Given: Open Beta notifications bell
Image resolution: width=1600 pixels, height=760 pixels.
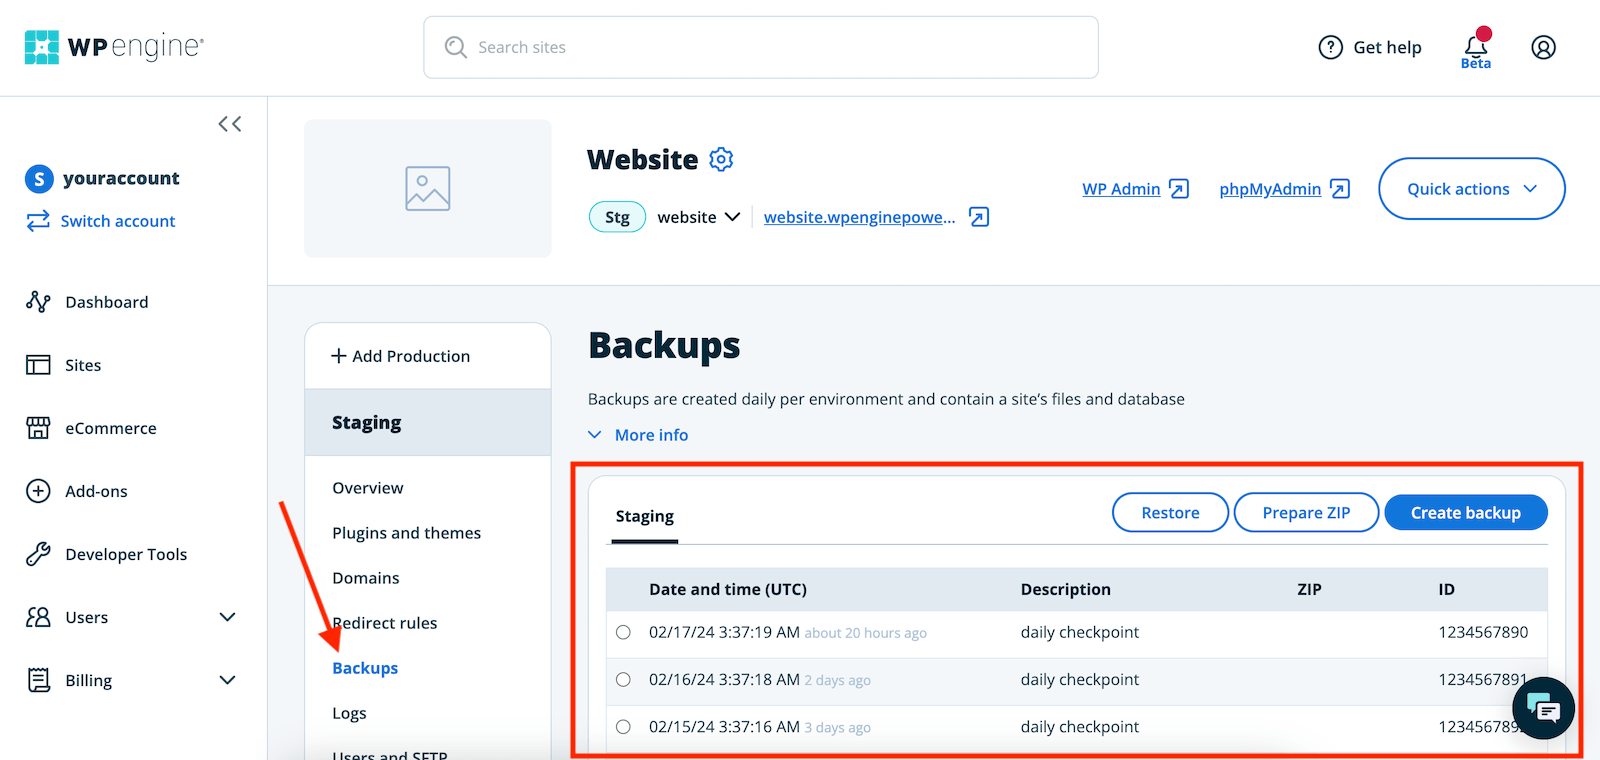Looking at the screenshot, I should click(x=1476, y=48).
